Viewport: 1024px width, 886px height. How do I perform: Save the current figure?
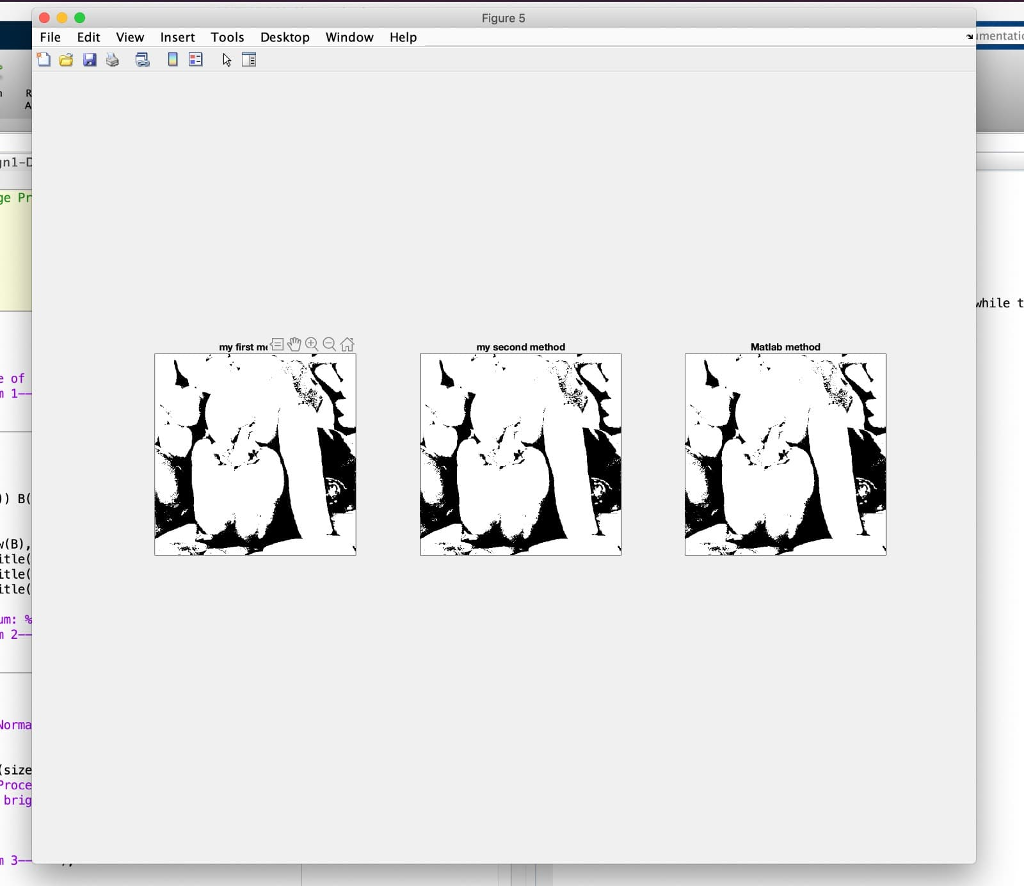tap(90, 59)
